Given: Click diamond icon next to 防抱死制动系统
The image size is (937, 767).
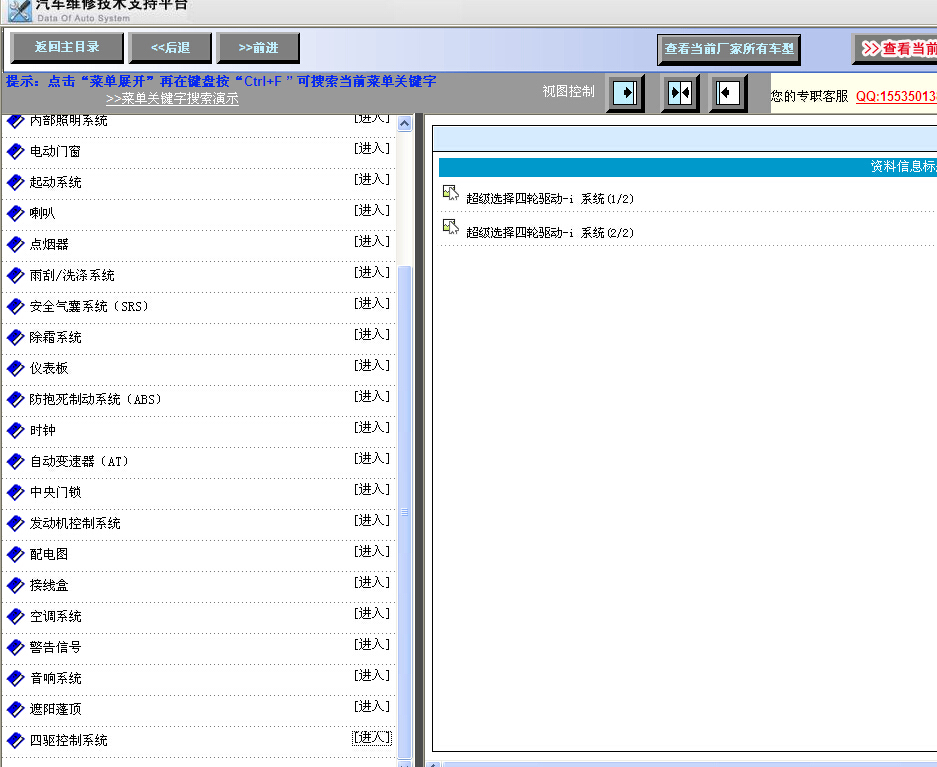Looking at the screenshot, I should pyautogui.click(x=15, y=400).
